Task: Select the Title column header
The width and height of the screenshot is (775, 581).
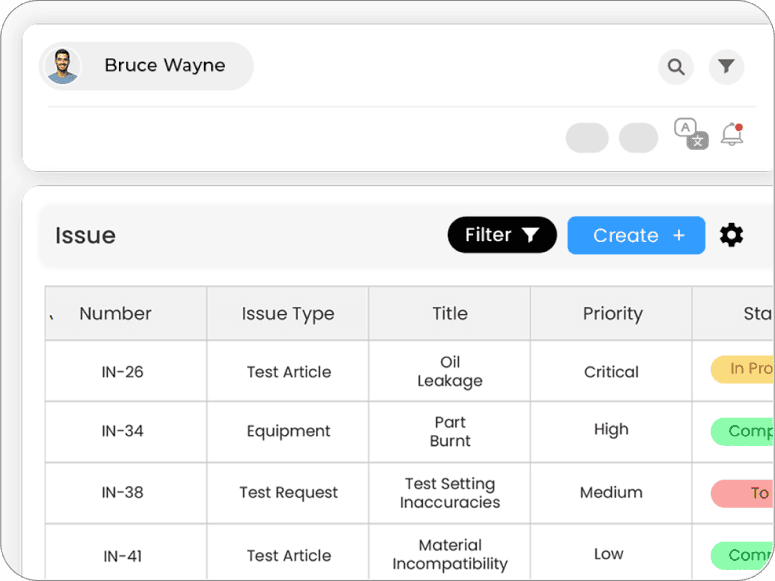Action: [450, 313]
